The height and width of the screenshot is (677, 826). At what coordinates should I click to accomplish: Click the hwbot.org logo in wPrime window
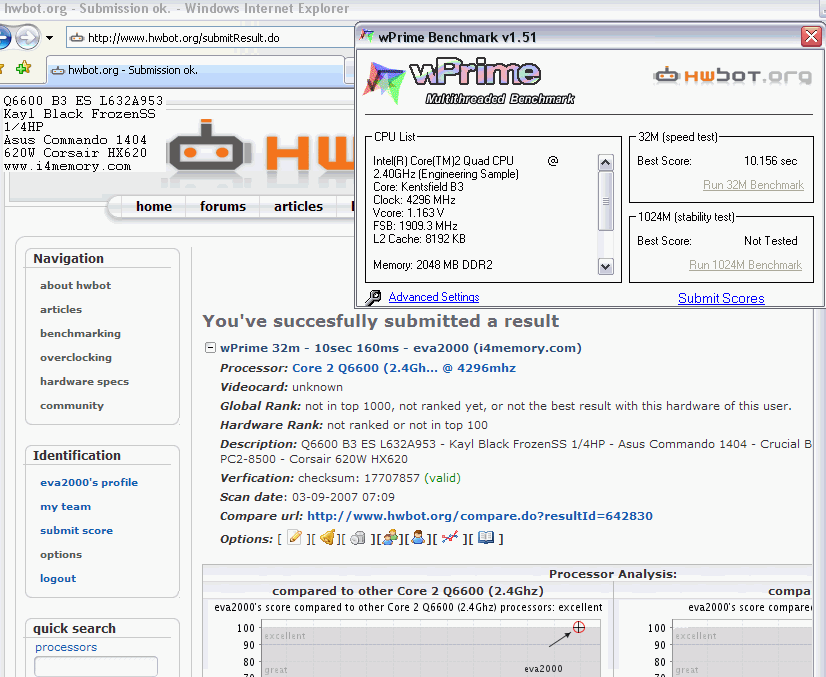coord(733,76)
